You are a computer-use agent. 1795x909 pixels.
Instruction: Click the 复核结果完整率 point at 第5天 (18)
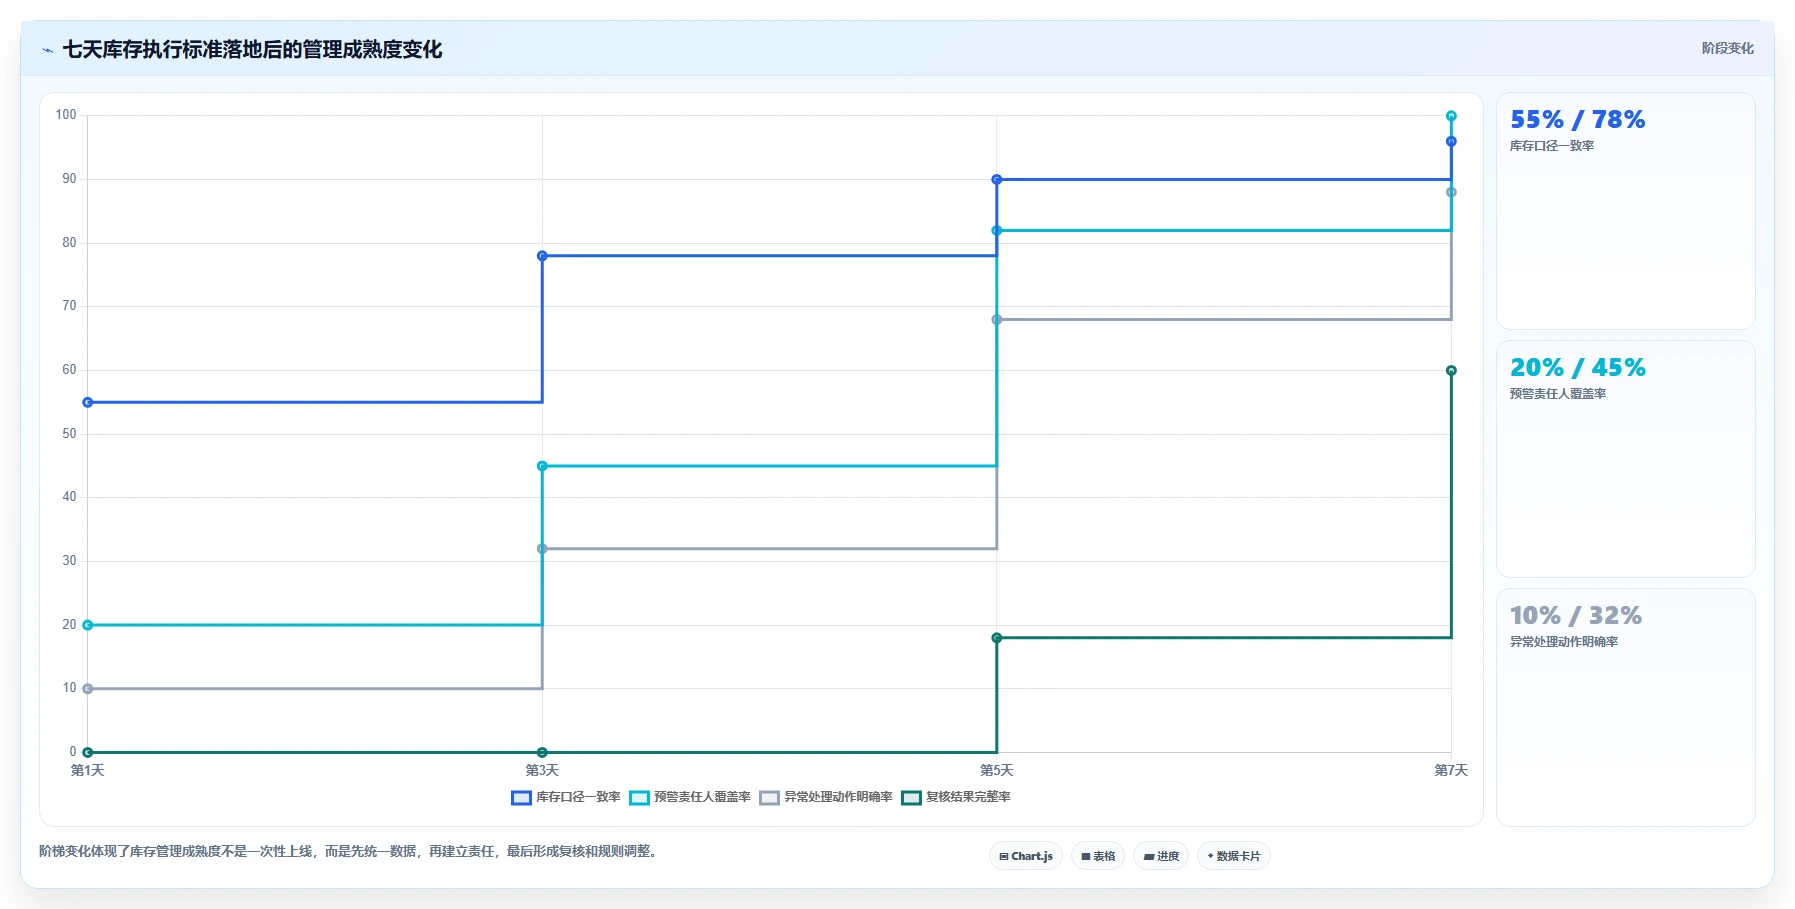point(997,638)
